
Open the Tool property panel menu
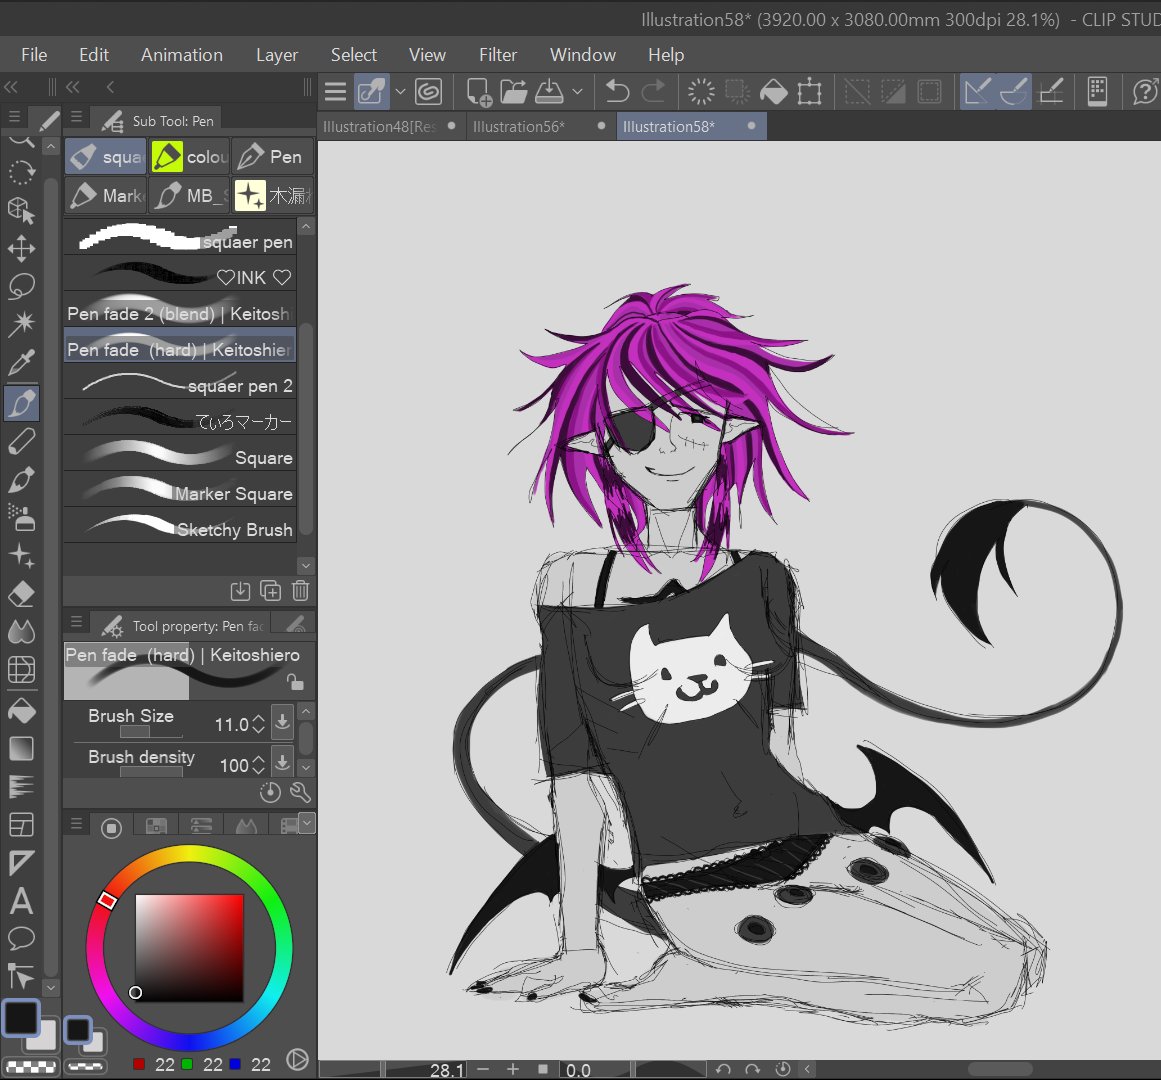[76, 623]
